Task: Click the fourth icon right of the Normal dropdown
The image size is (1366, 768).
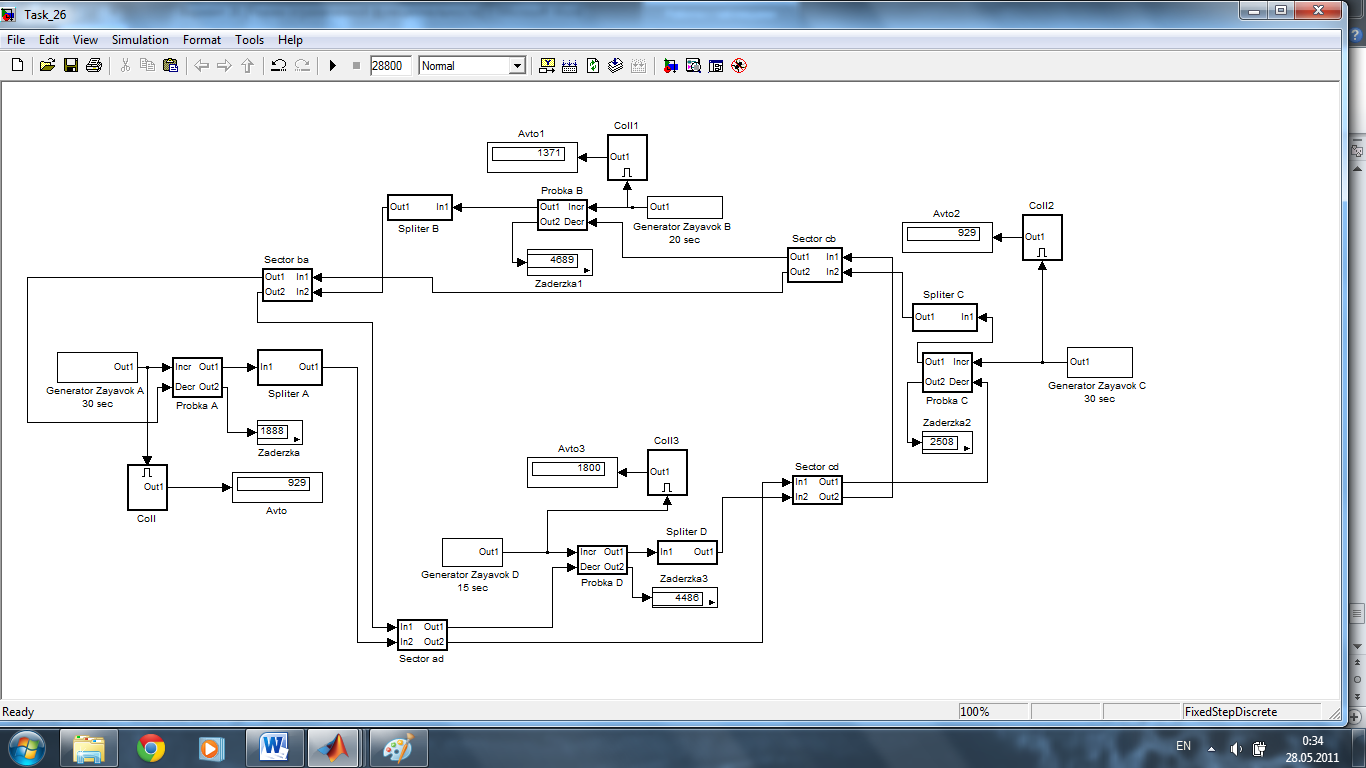Action: 616,66
